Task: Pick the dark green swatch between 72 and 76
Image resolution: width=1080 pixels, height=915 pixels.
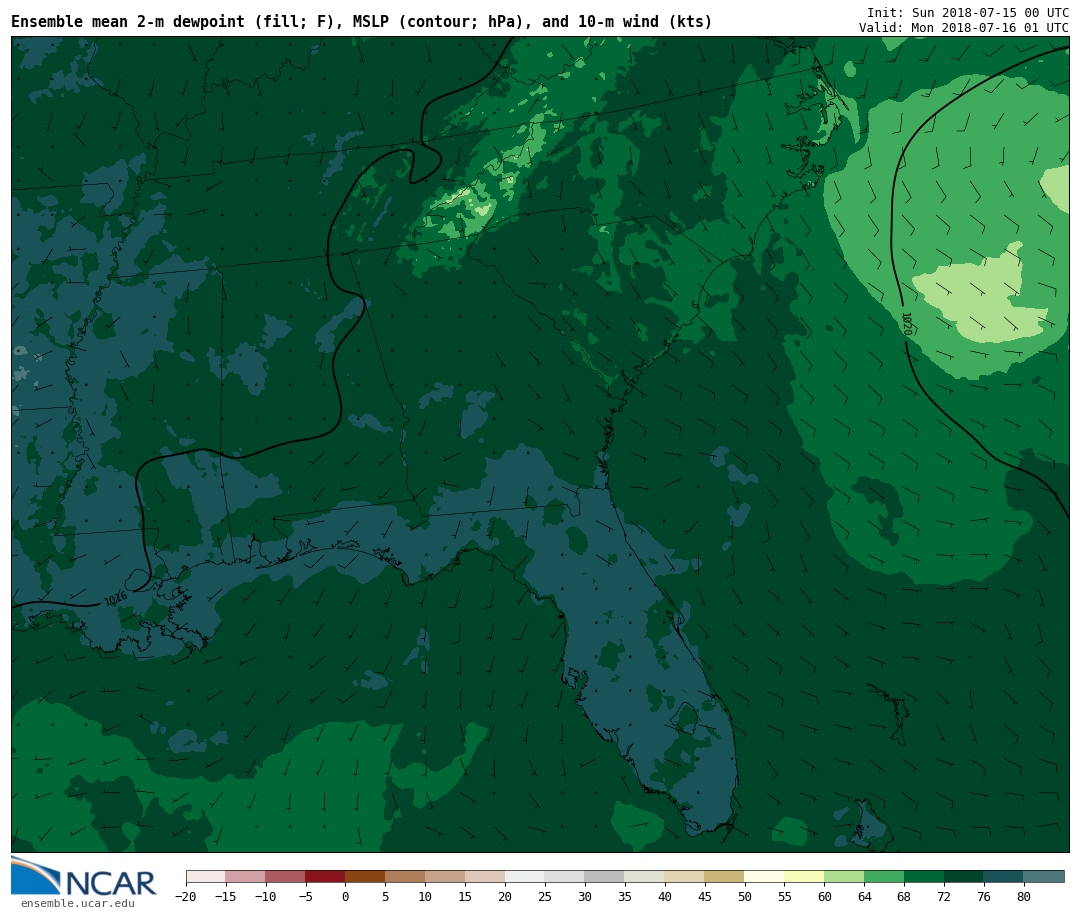Action: (965, 877)
